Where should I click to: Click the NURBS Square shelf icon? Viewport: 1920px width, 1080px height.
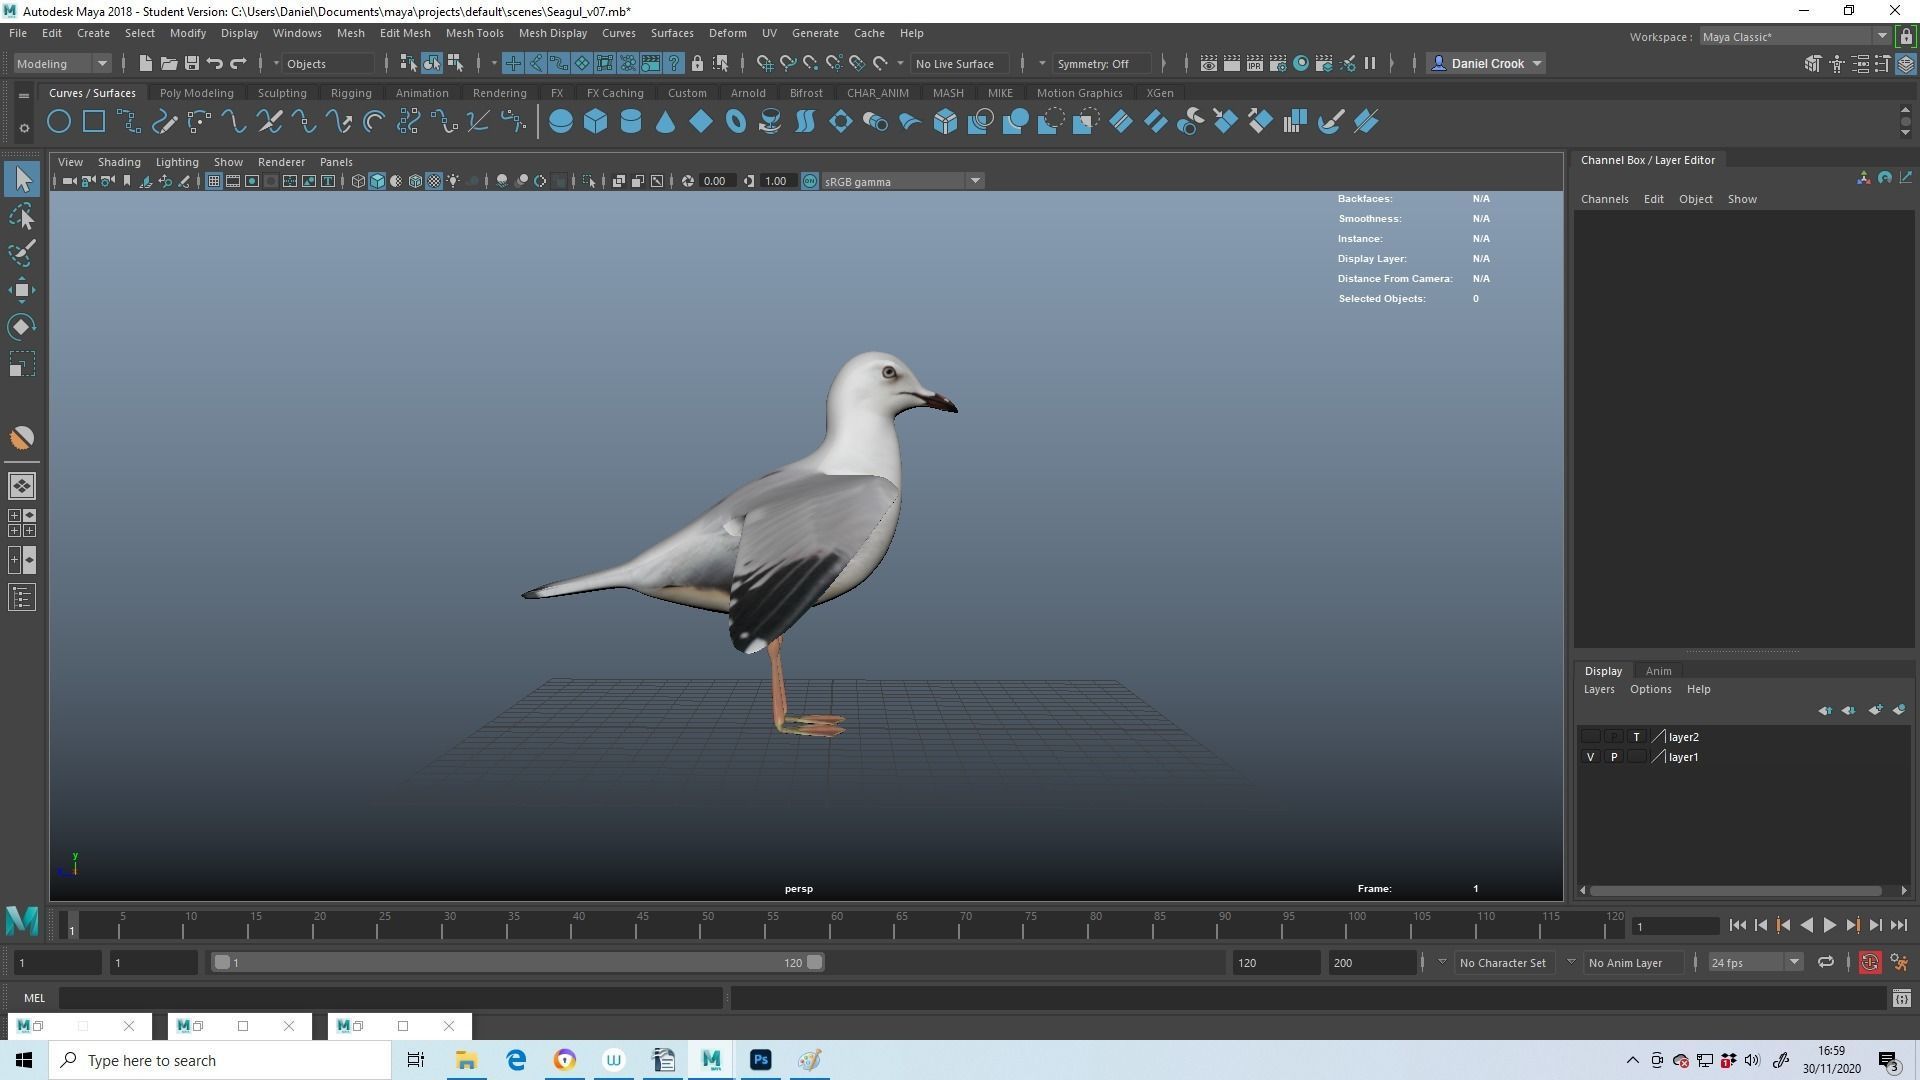pos(94,122)
